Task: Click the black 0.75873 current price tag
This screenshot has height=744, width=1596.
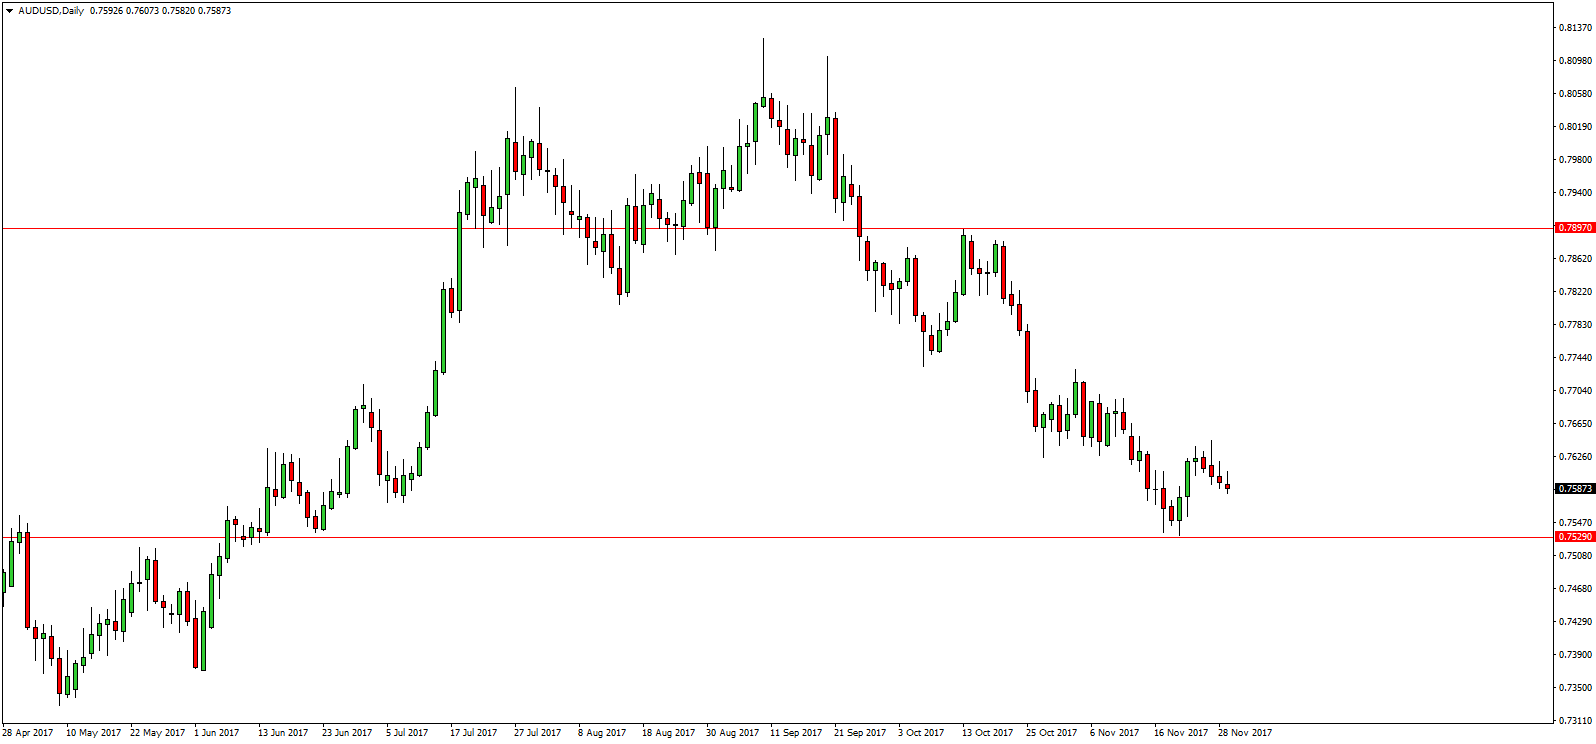Action: tap(1574, 489)
